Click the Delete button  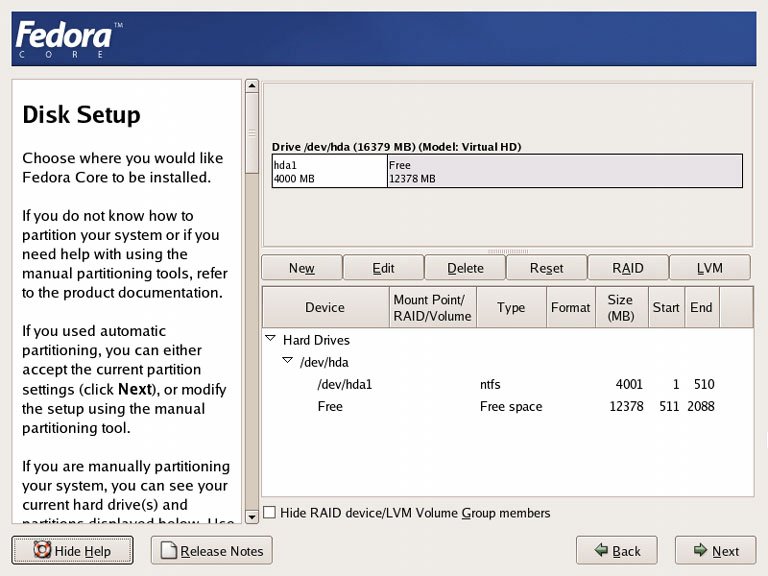coord(465,268)
